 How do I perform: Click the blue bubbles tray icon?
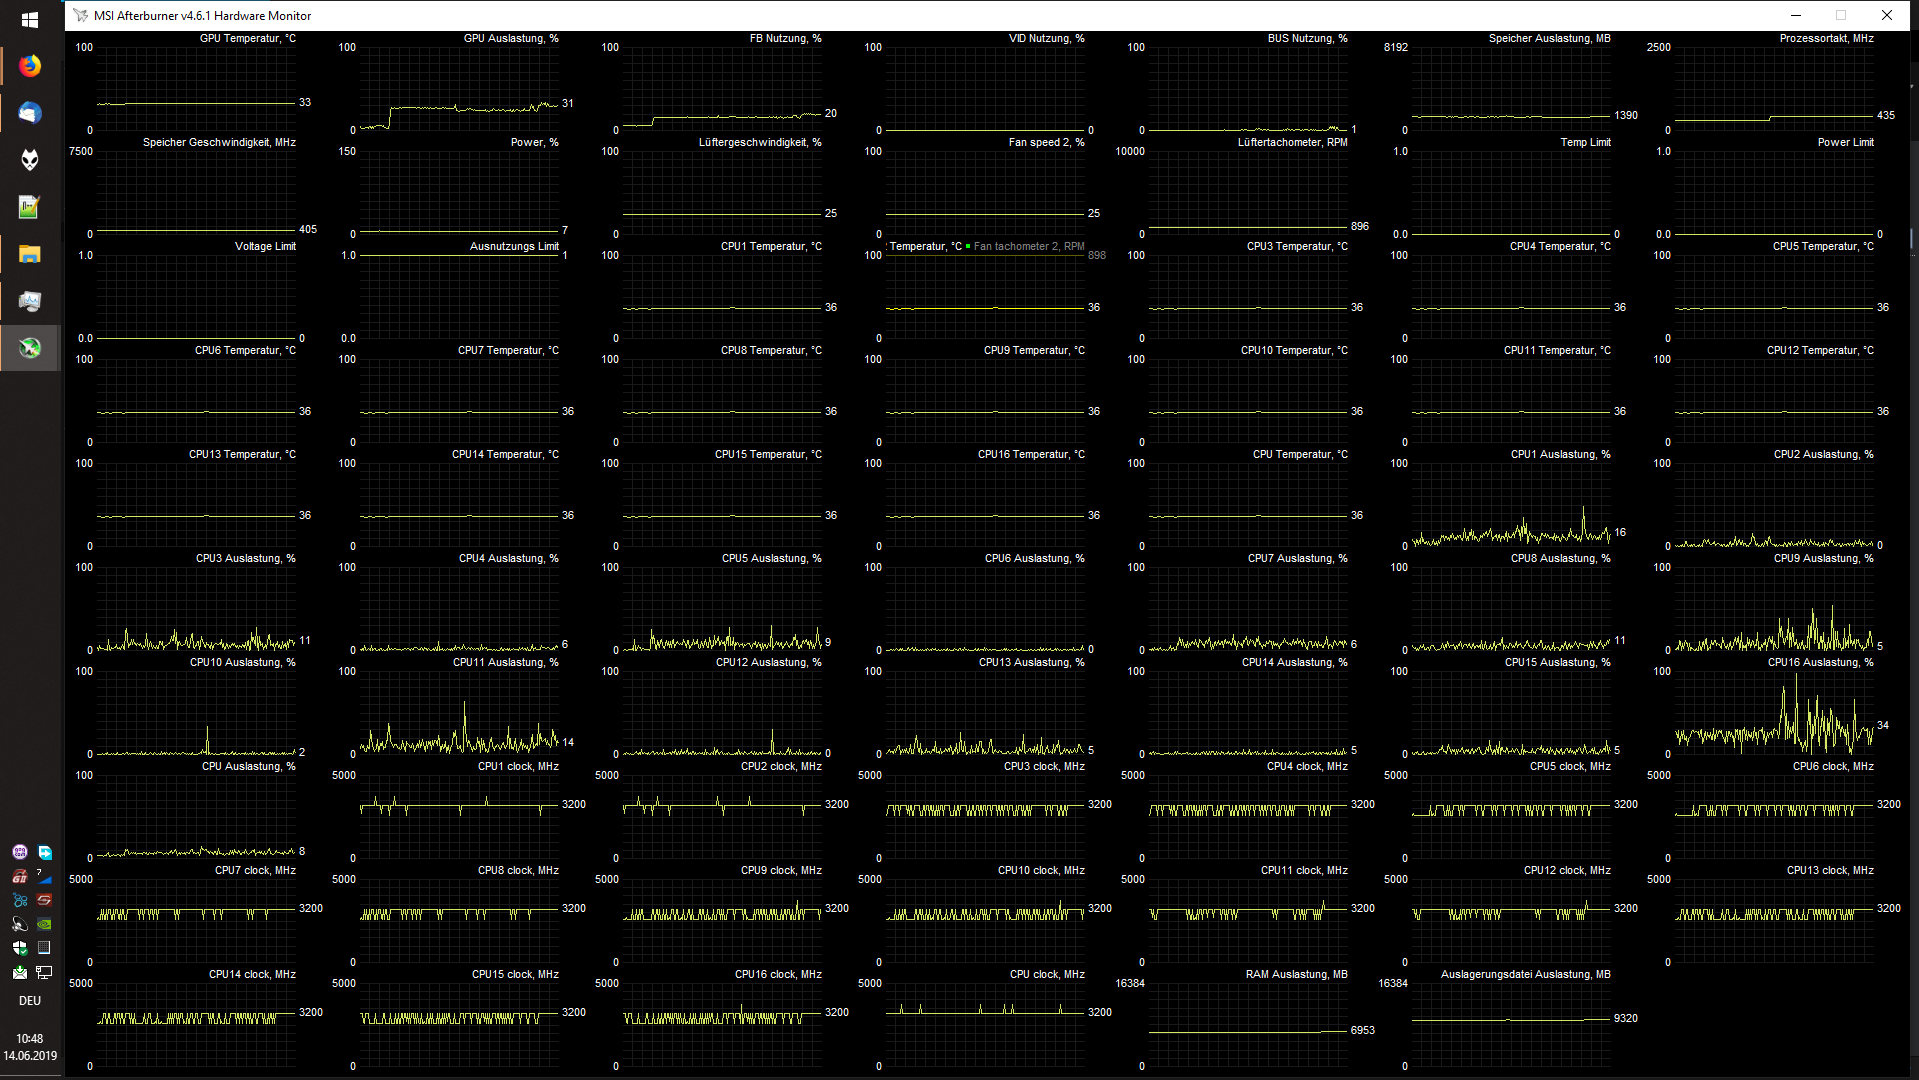[x=19, y=900]
